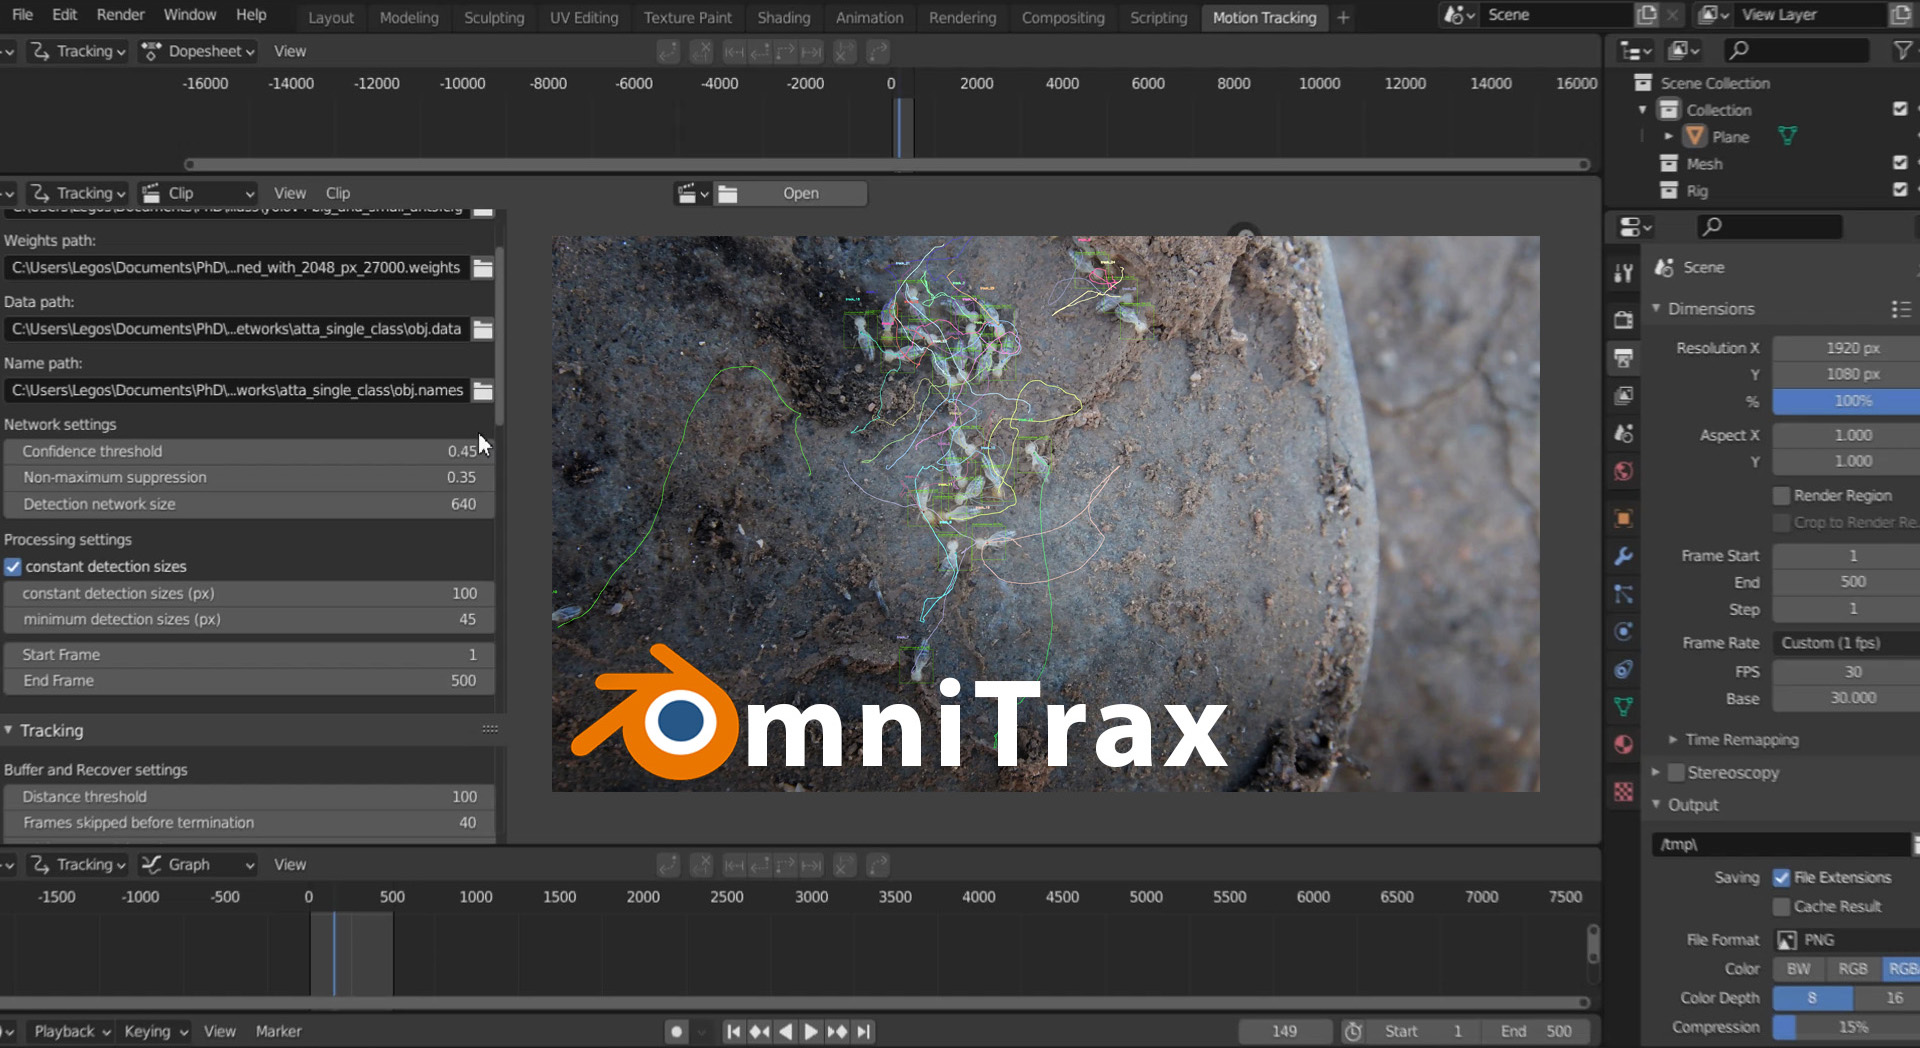Open the Physics properties tab
The height and width of the screenshot is (1048, 1920).
coord(1623,631)
